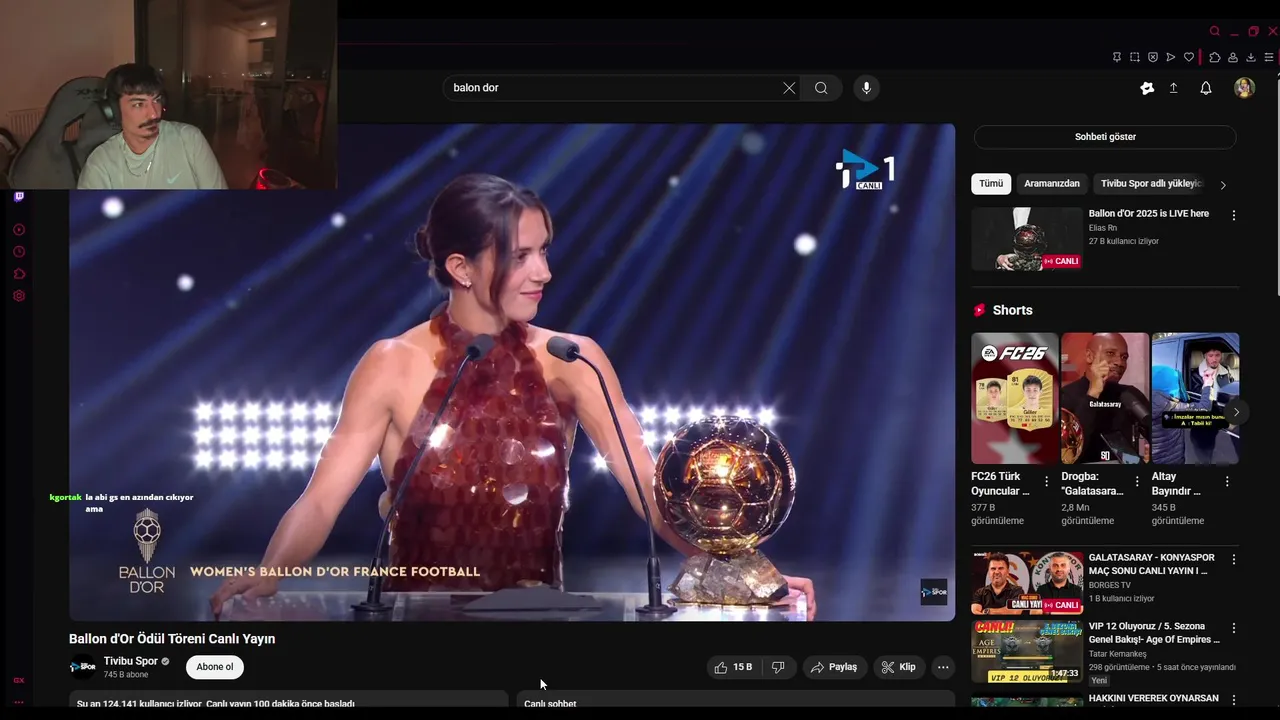The image size is (1280, 720).
Task: Open more actions menu under the video
Action: [x=943, y=667]
